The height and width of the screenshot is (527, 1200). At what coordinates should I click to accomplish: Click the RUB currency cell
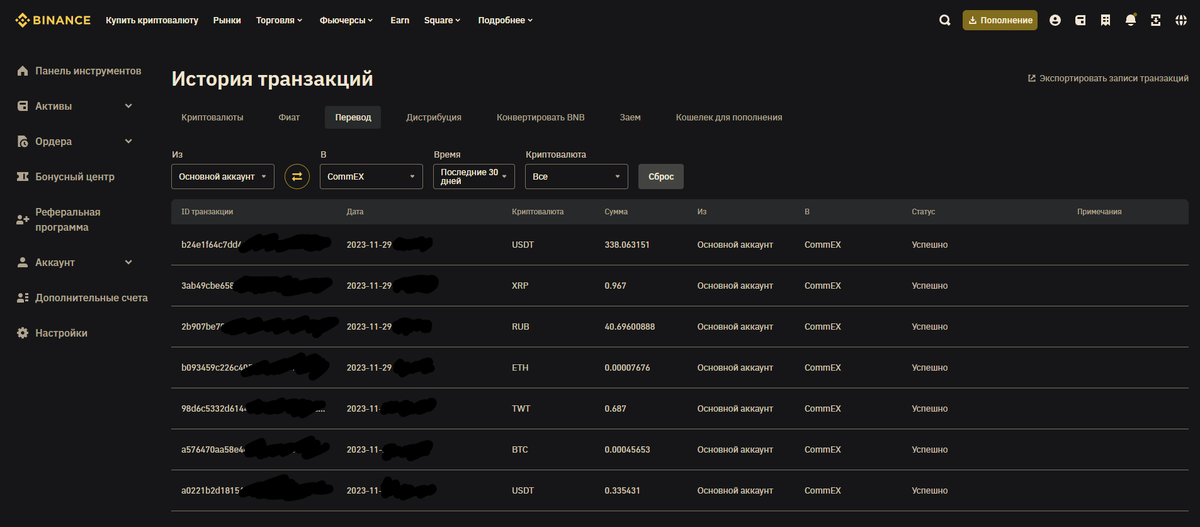(x=520, y=326)
